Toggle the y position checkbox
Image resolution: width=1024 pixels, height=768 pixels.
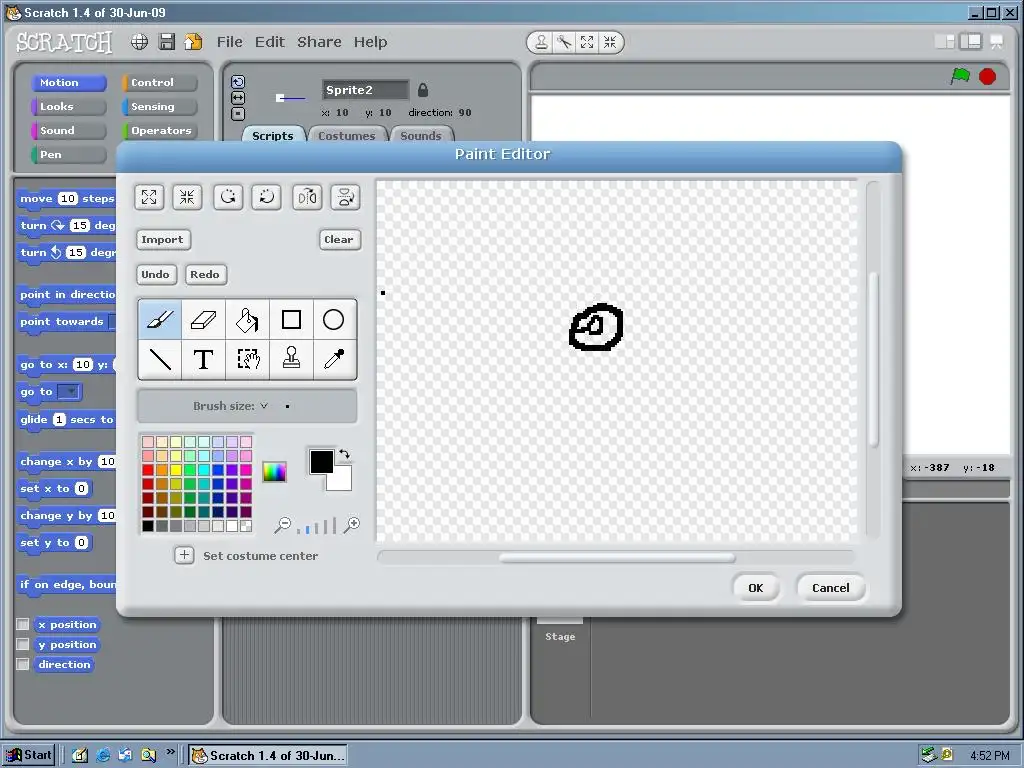tap(23, 645)
